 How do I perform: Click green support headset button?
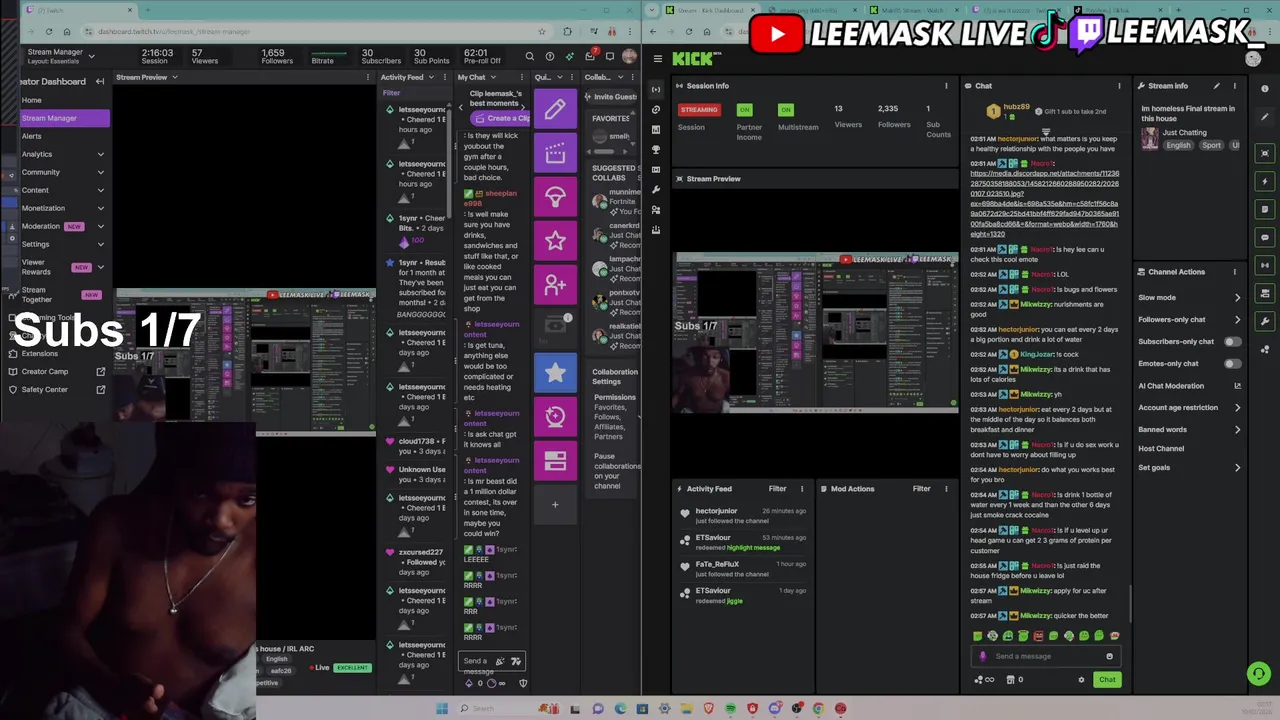point(1259,674)
